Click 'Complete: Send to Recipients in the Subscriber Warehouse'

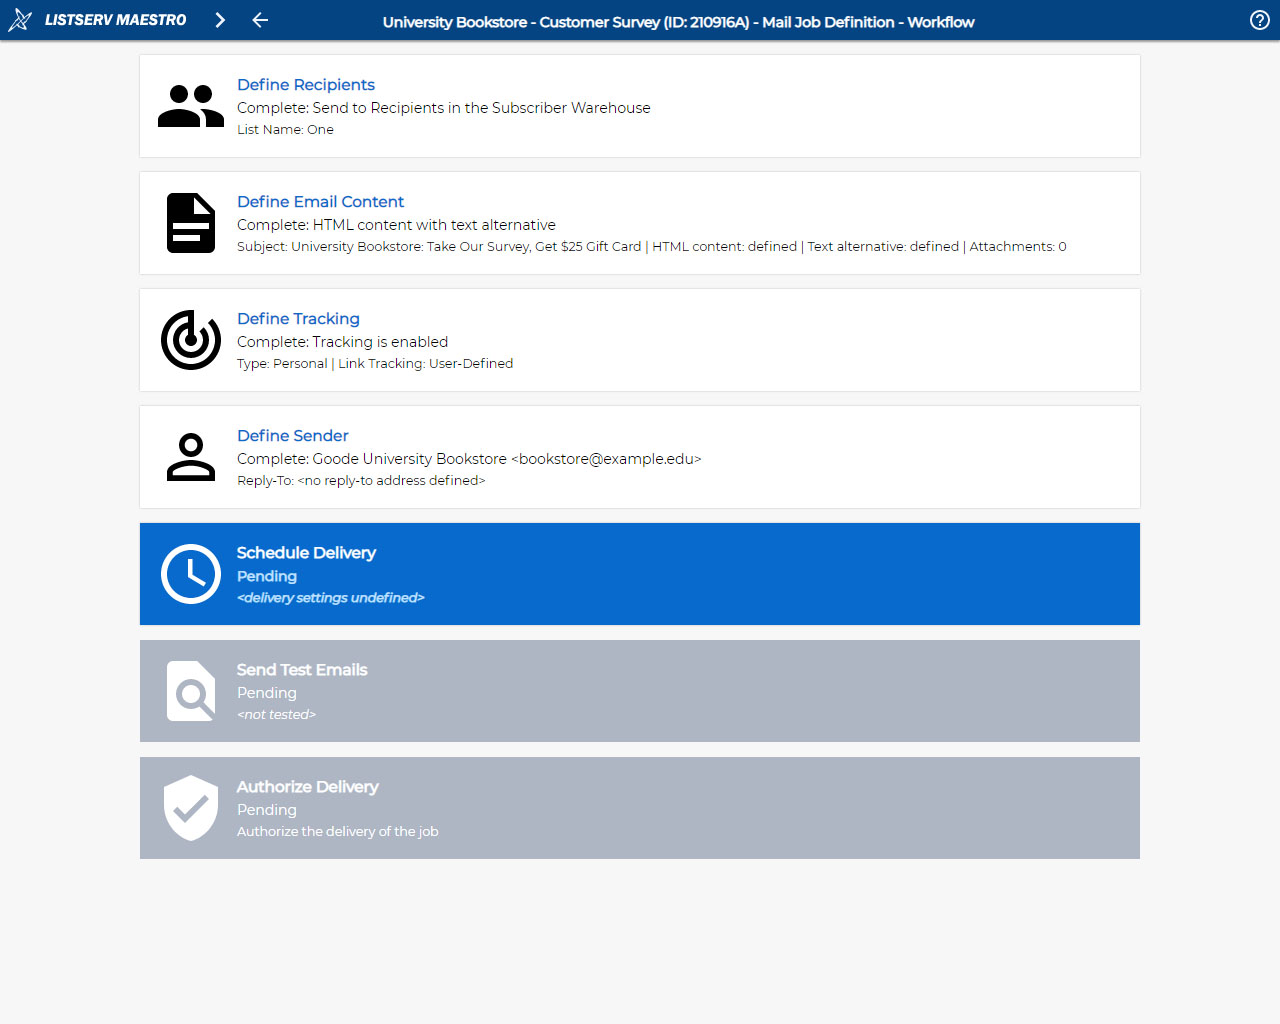[x=443, y=108]
